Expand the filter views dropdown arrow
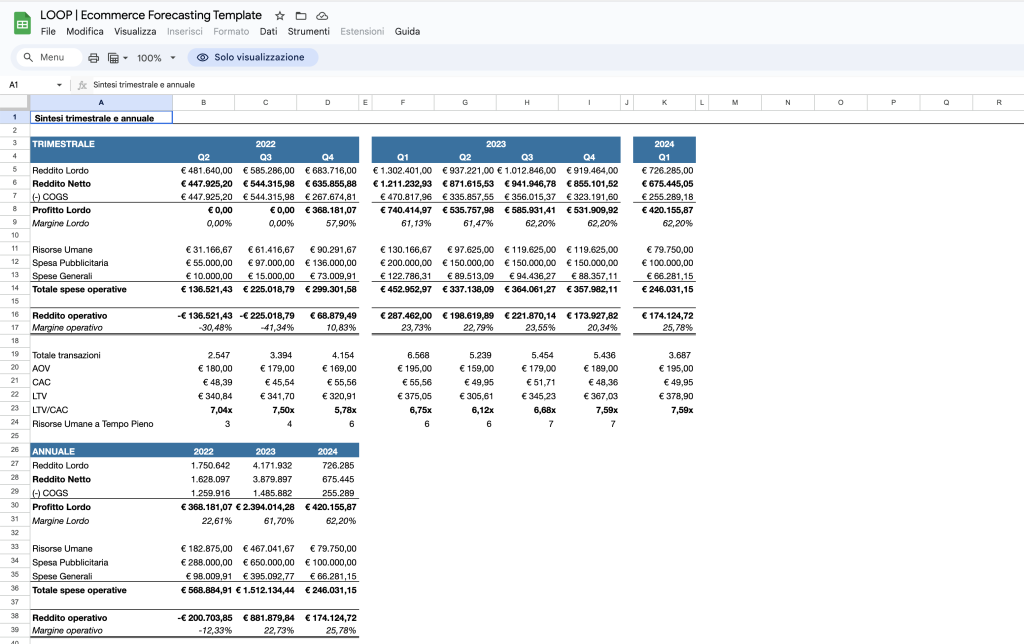 (x=125, y=57)
